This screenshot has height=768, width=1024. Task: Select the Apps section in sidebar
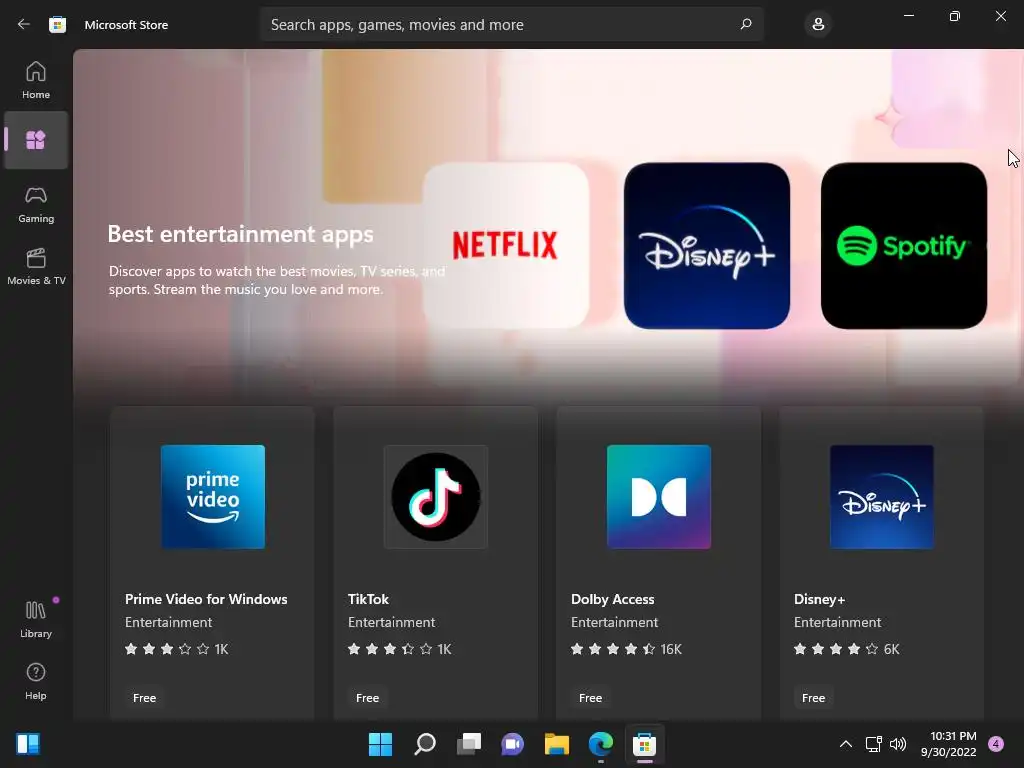36,140
